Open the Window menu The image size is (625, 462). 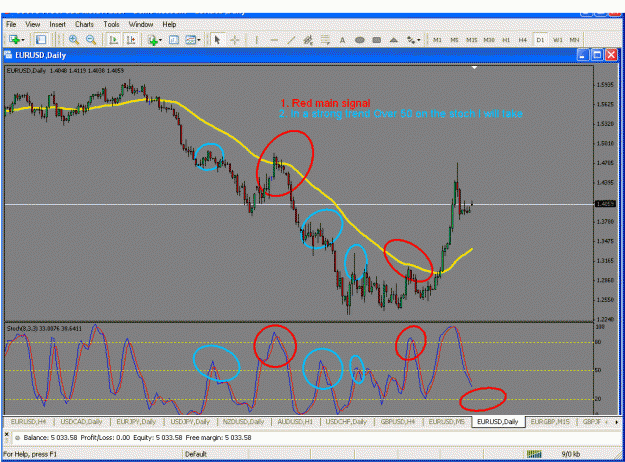point(141,24)
